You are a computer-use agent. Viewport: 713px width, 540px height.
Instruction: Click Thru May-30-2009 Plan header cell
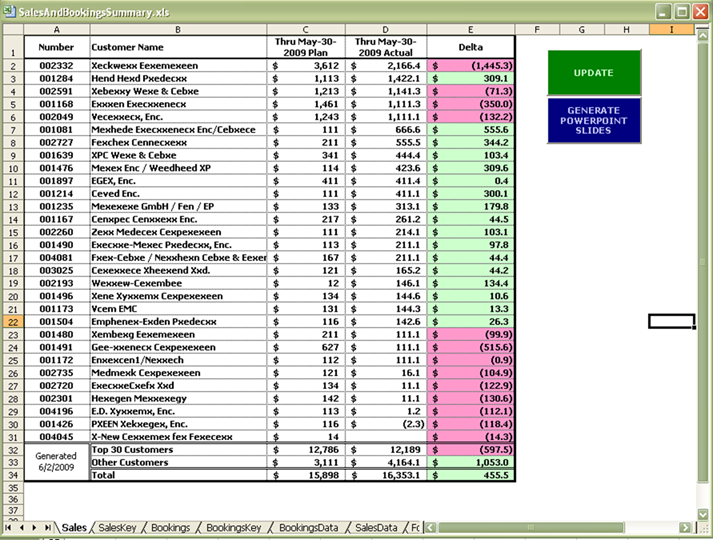click(x=306, y=47)
